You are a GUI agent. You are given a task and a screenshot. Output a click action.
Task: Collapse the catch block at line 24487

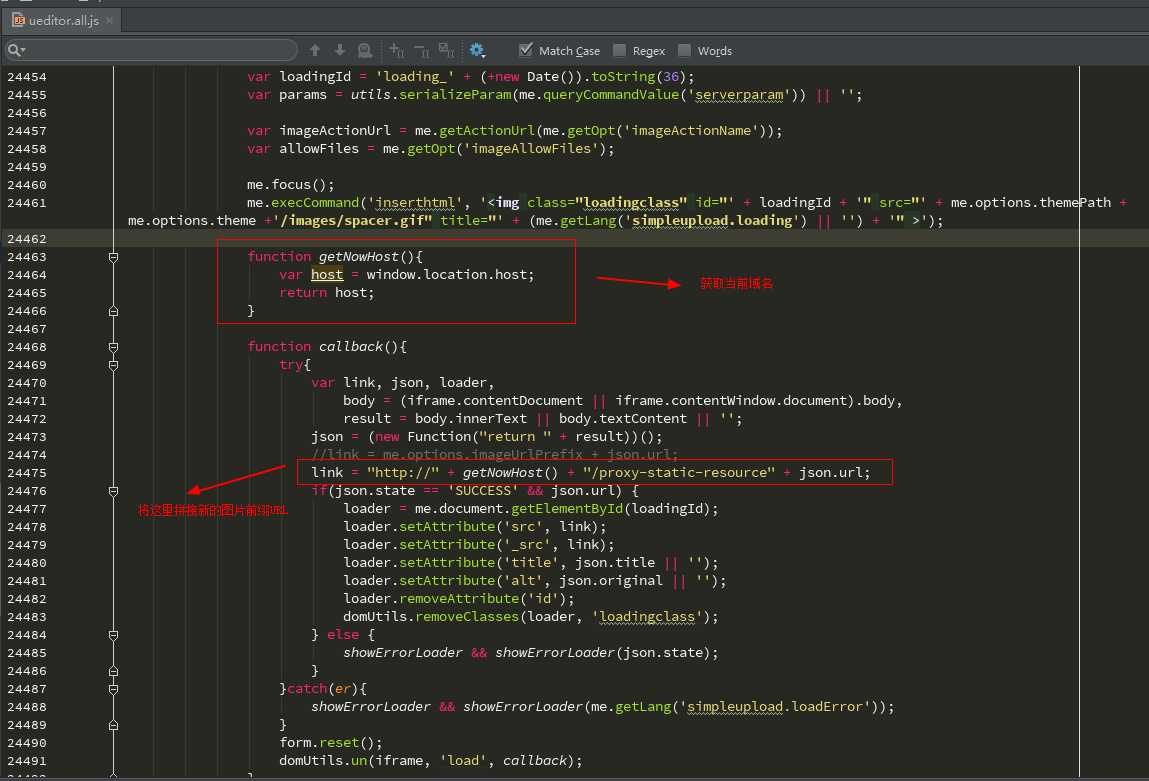pyautogui.click(x=114, y=689)
